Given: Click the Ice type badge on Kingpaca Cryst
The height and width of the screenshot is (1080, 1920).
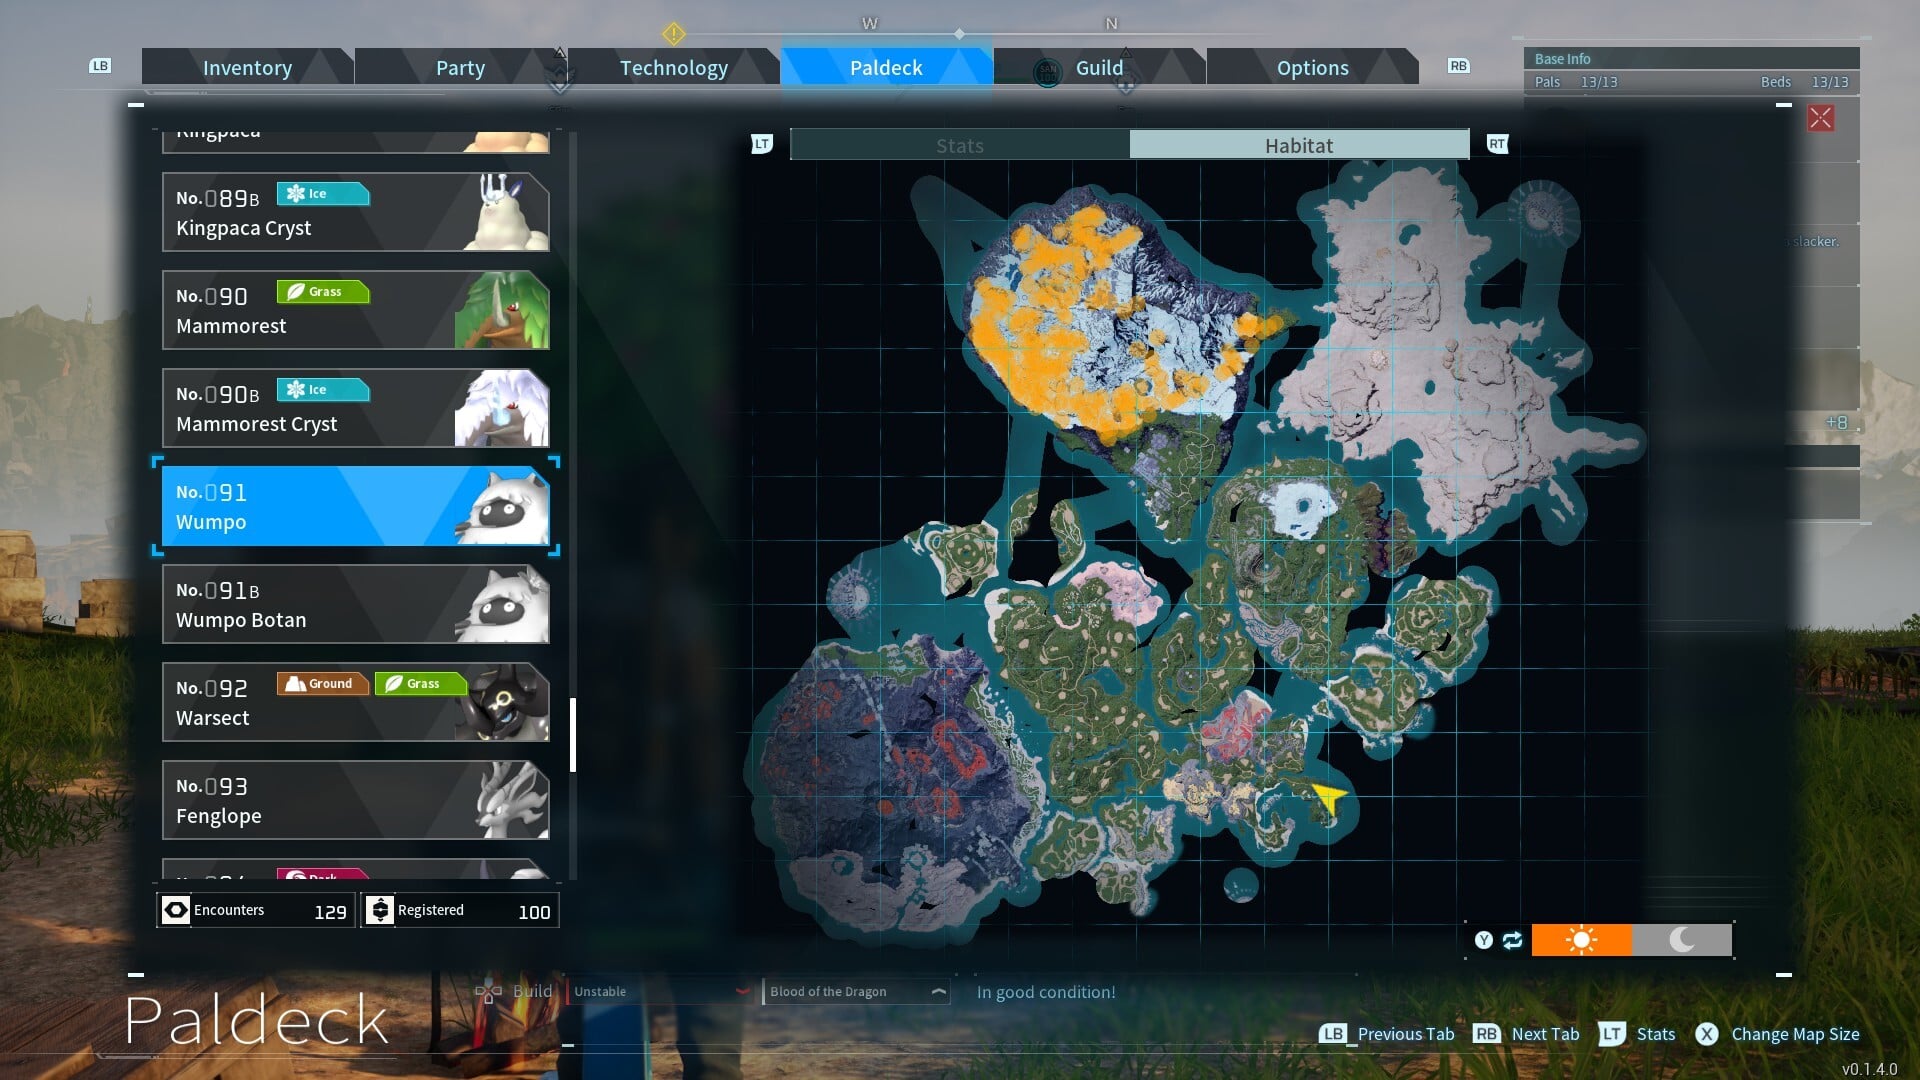Looking at the screenshot, I should [x=323, y=194].
